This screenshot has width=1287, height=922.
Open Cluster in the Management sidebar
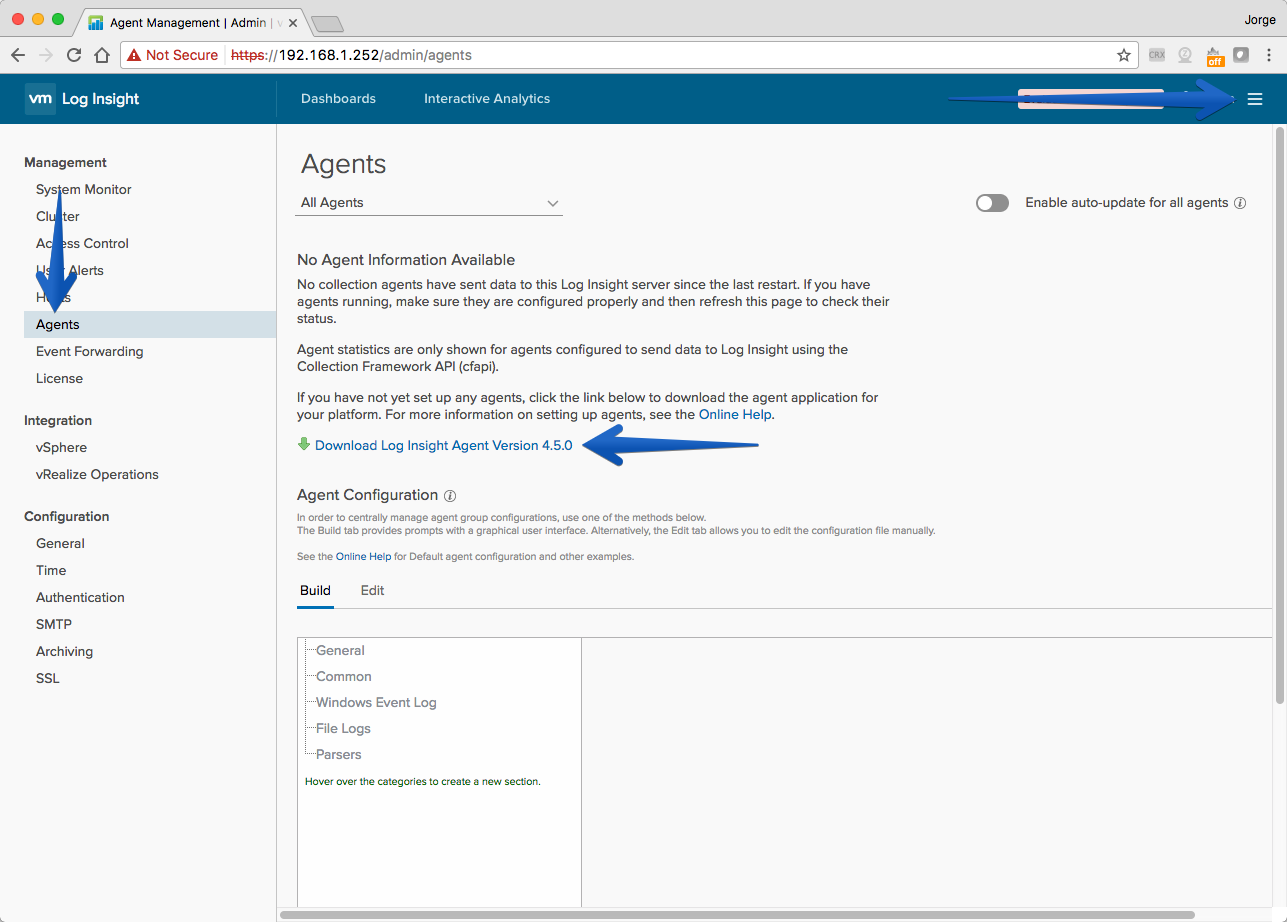point(58,216)
